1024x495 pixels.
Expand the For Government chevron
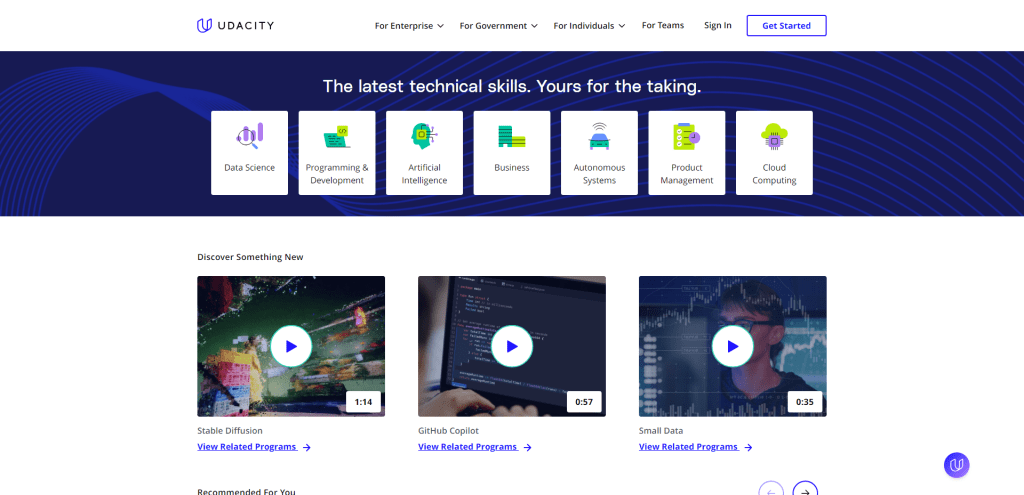tap(534, 26)
